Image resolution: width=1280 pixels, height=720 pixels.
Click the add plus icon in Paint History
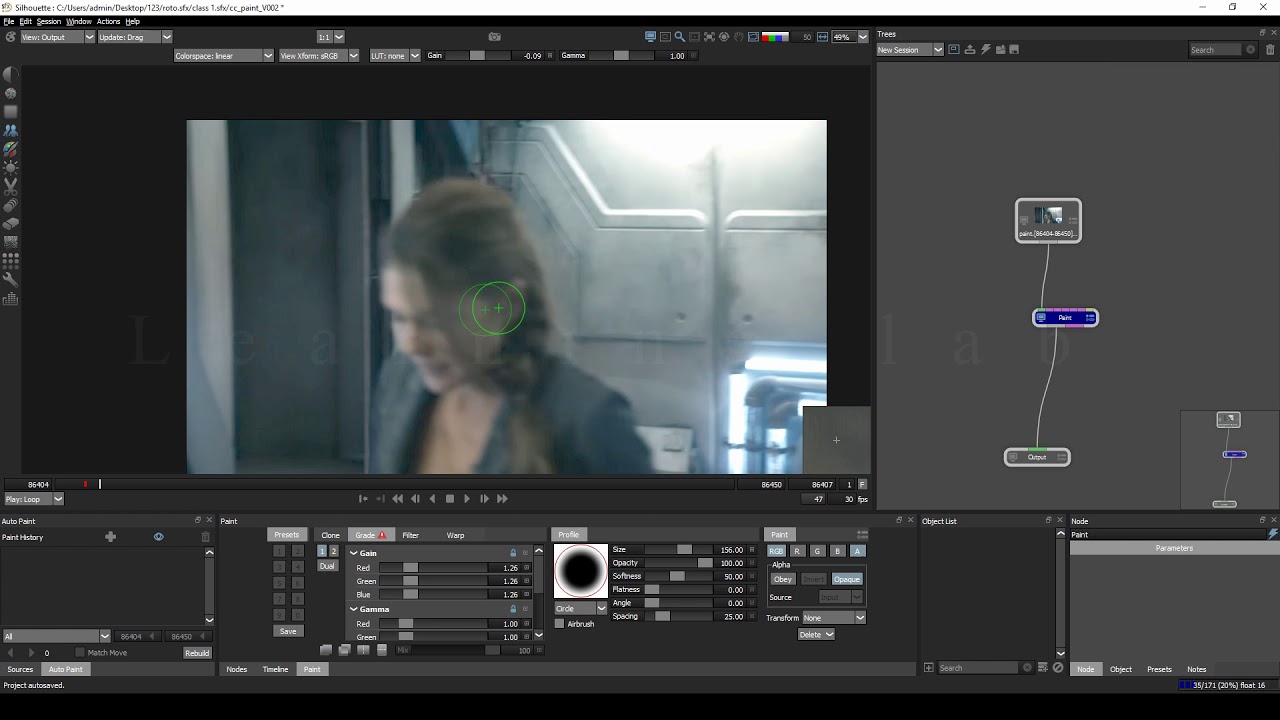[x=111, y=537]
